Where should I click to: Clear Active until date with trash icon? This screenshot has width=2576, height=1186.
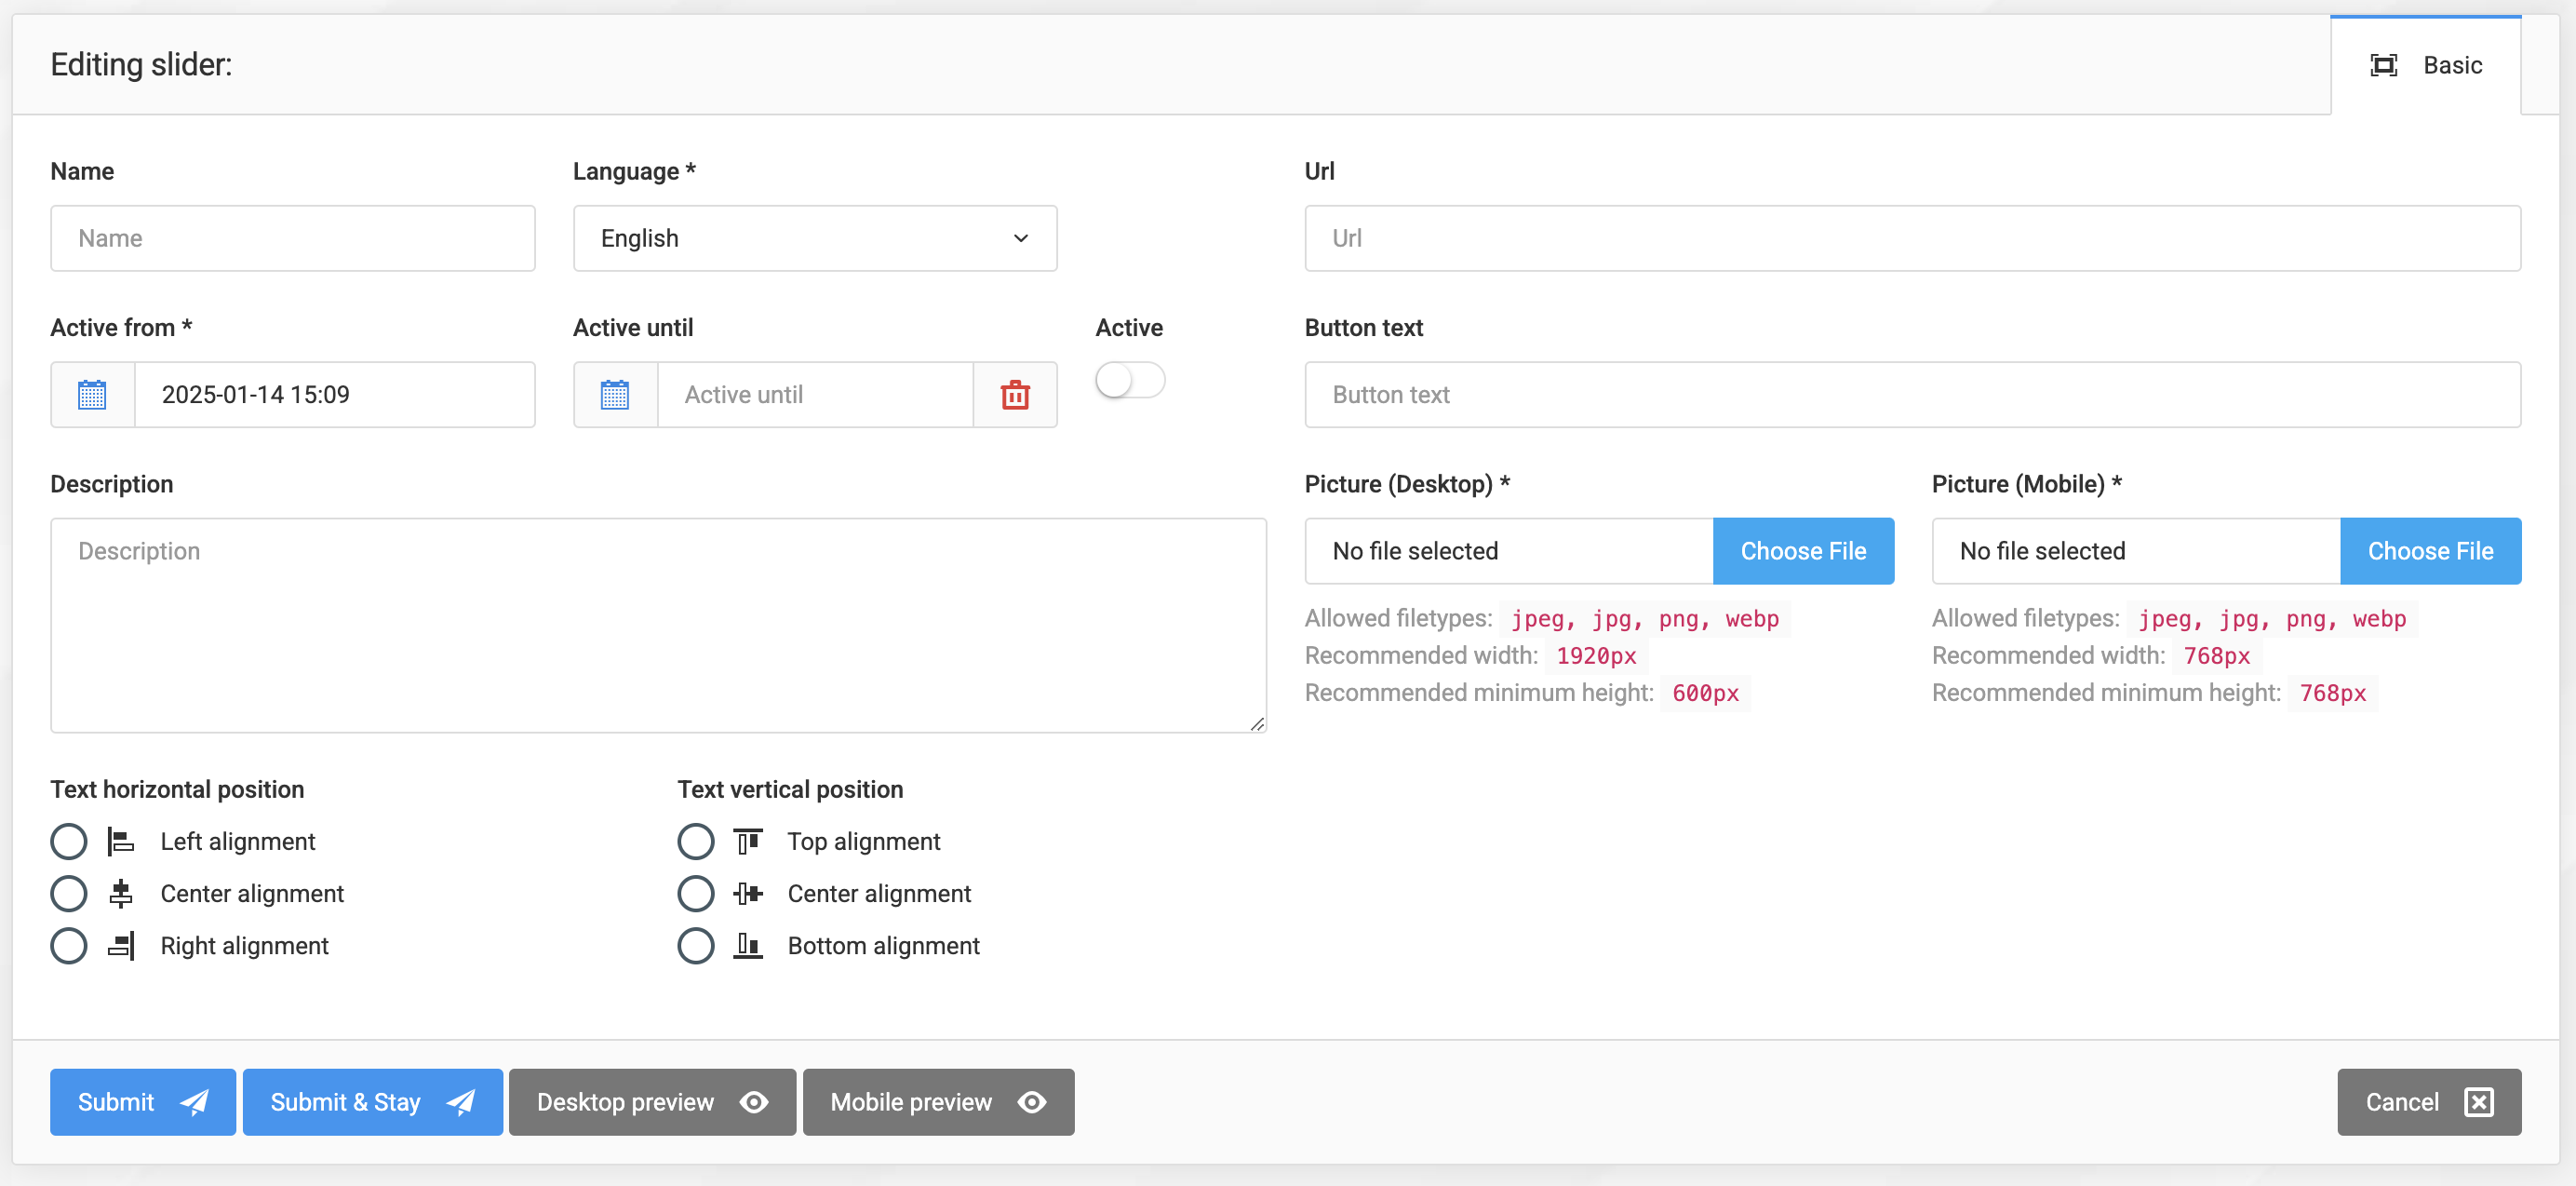(x=1015, y=394)
